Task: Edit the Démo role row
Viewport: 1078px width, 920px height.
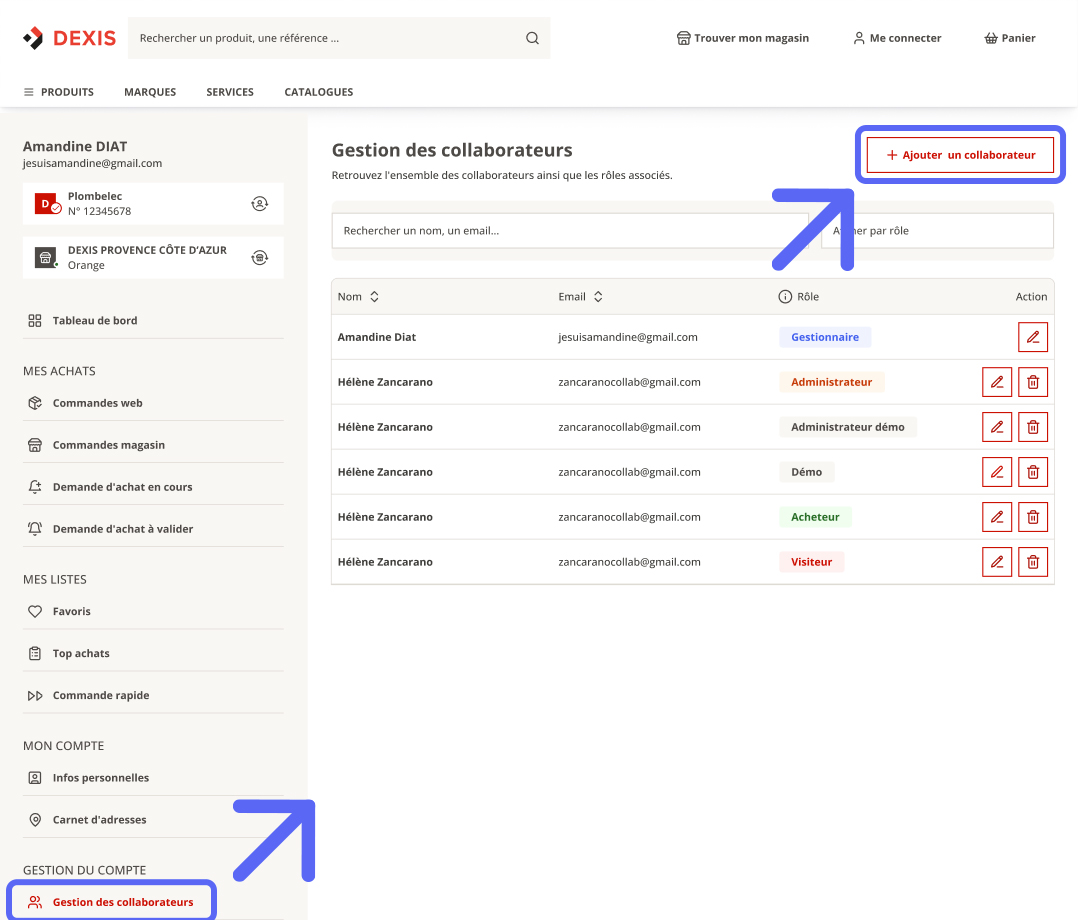Action: [997, 472]
